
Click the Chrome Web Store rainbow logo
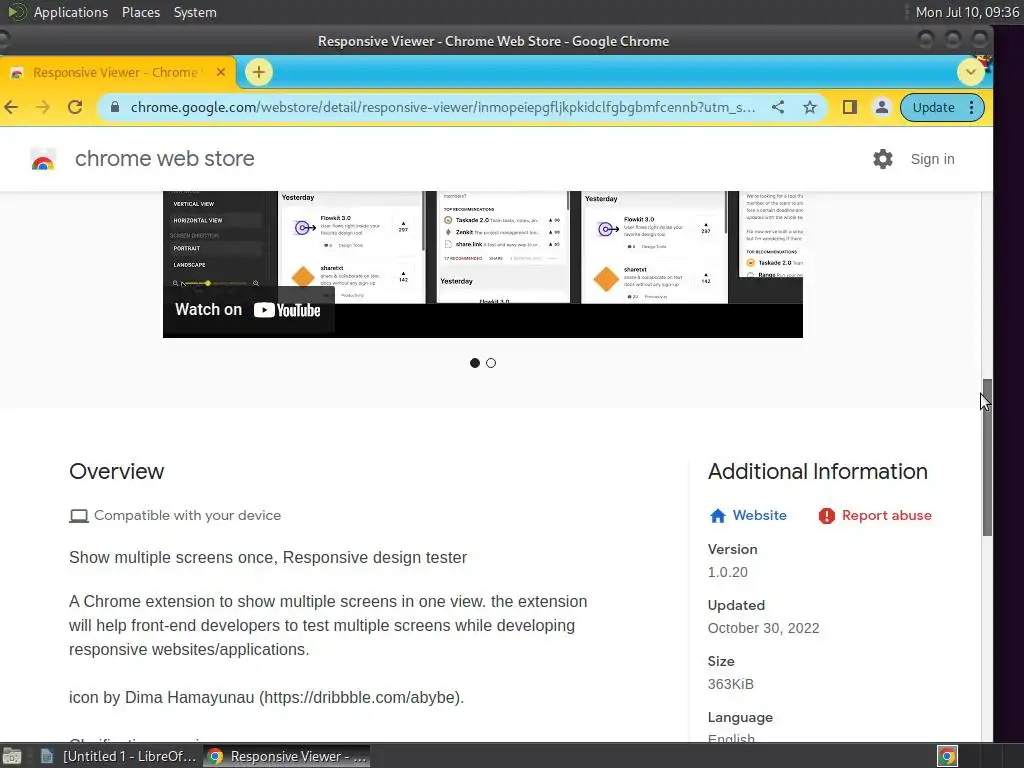tap(43, 159)
